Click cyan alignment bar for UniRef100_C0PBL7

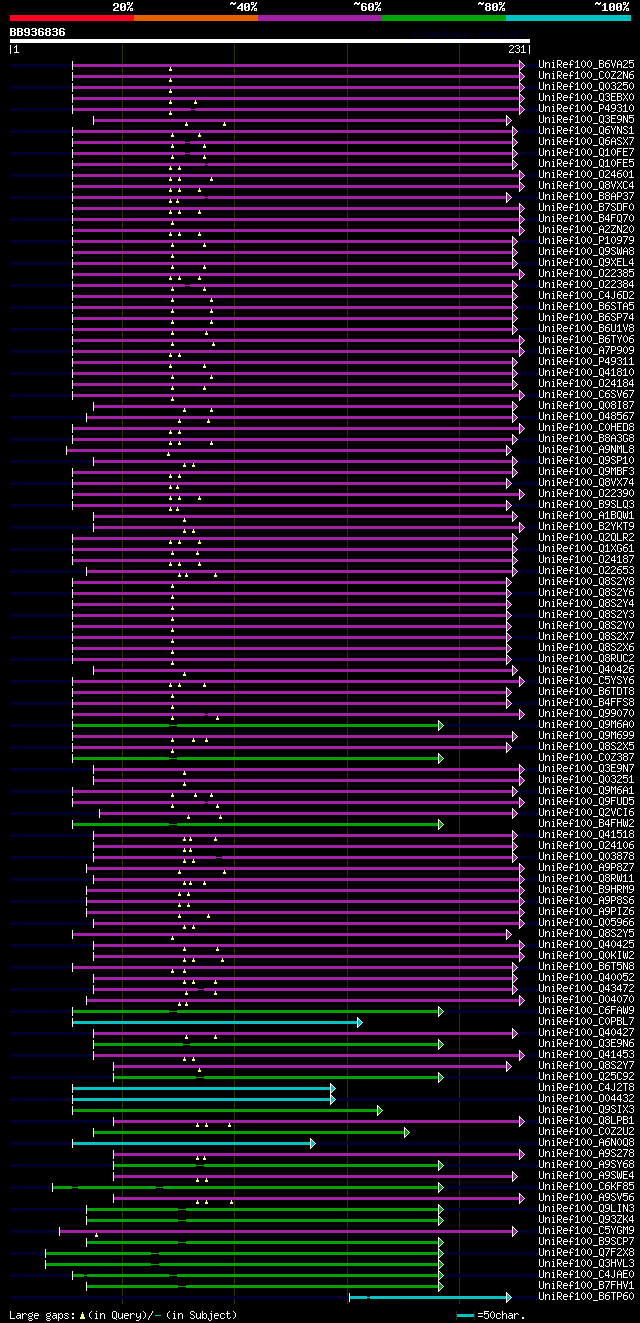click(217, 1021)
